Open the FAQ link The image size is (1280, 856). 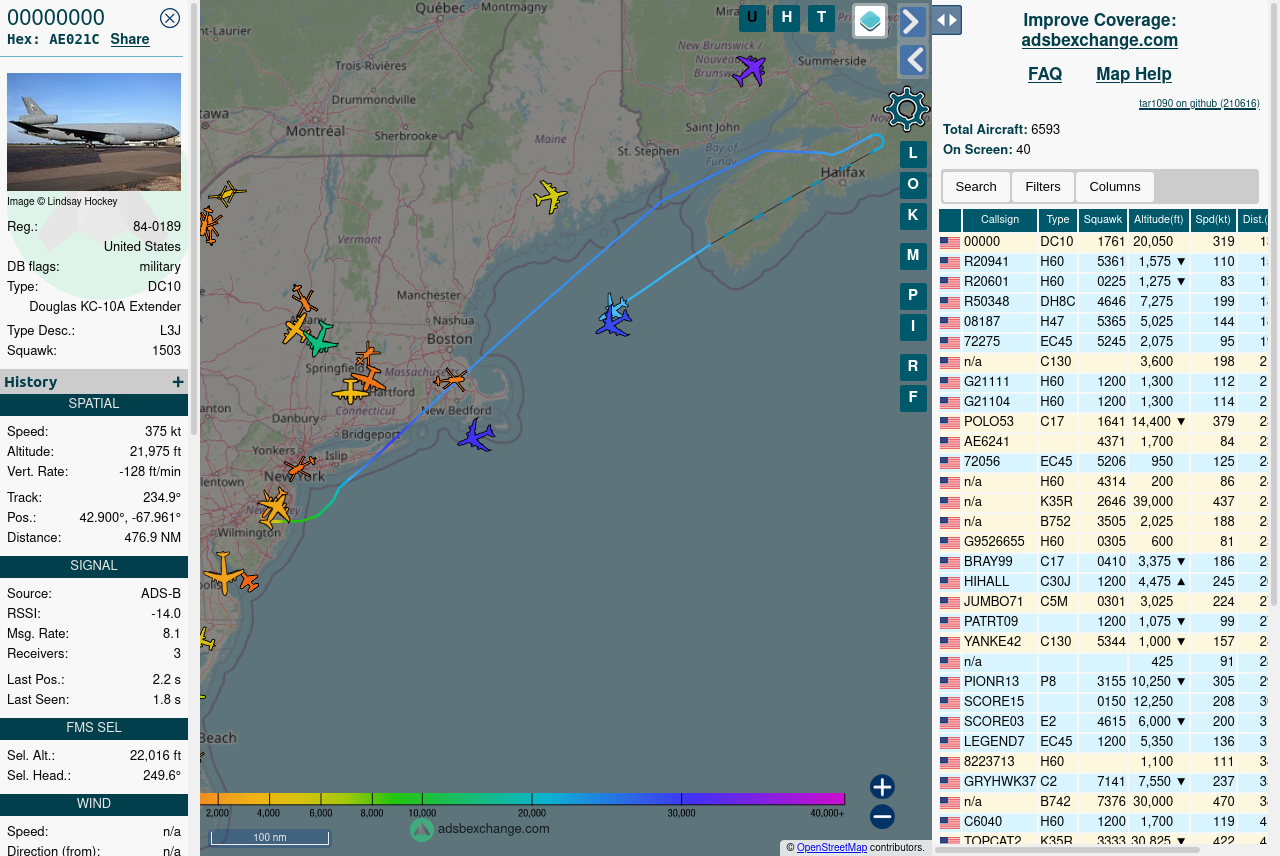click(1045, 74)
